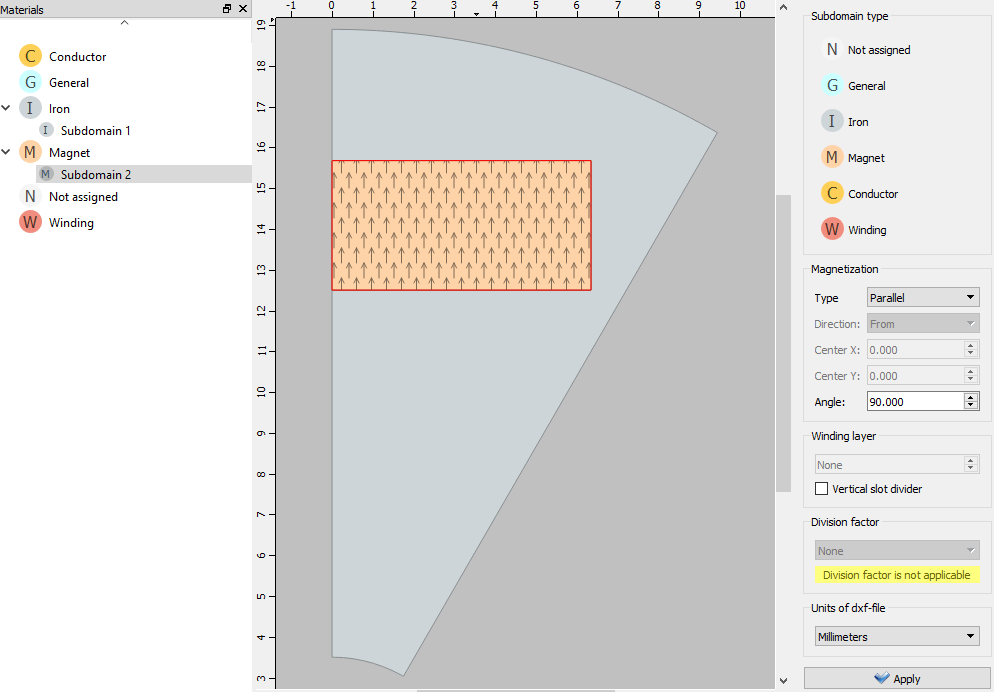Choose the Not assigned subdomain type icon
994x692 pixels.
pos(832,50)
